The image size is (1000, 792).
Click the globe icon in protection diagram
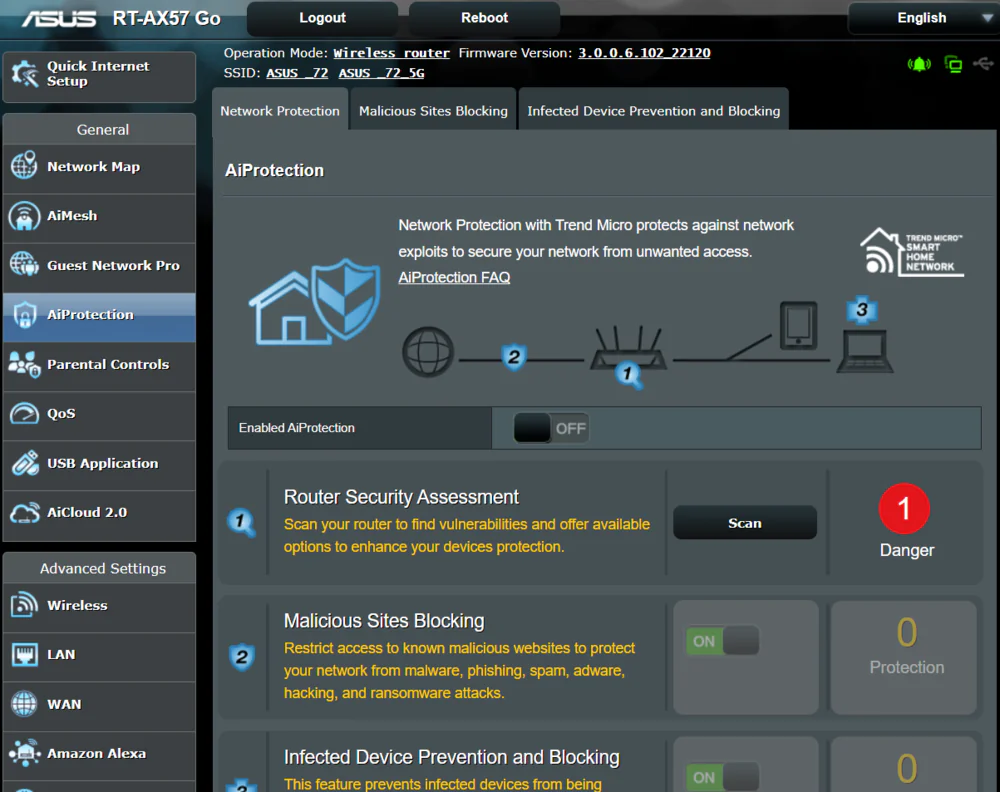[428, 352]
